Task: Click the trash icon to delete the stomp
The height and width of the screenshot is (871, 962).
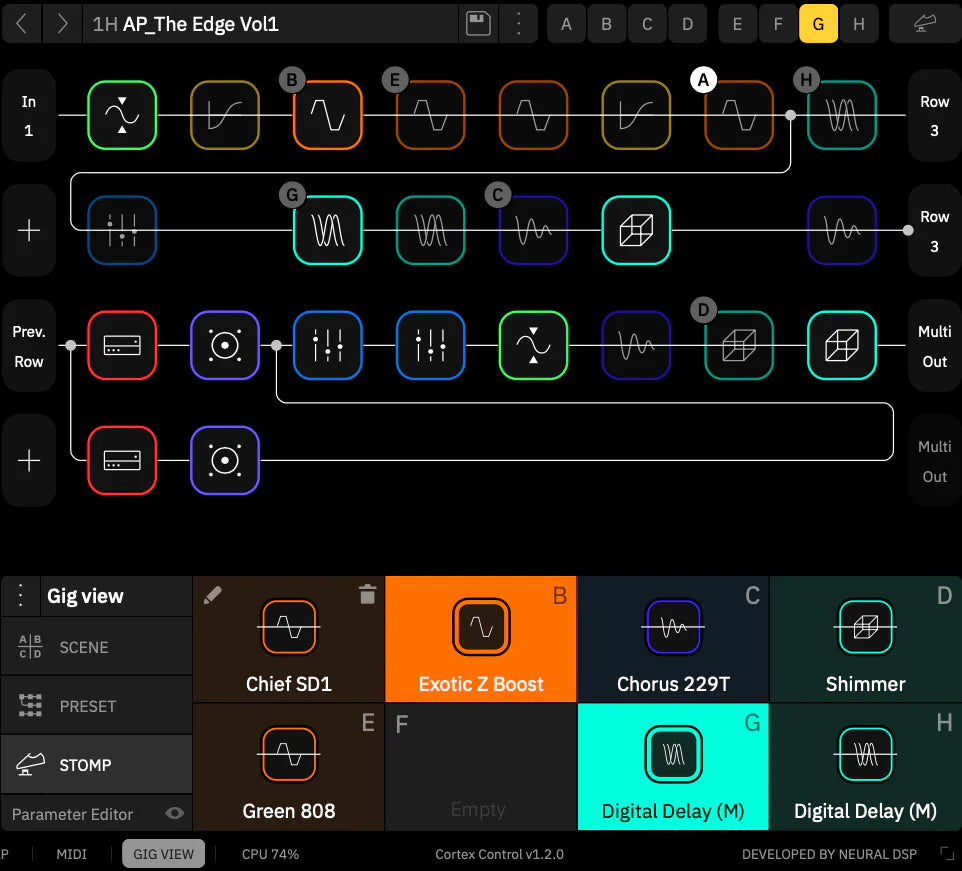Action: click(367, 594)
